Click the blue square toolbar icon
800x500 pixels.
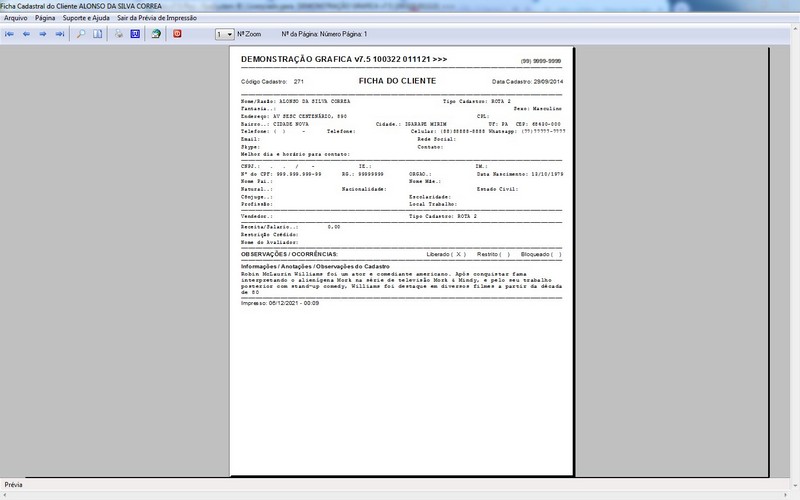pos(135,34)
